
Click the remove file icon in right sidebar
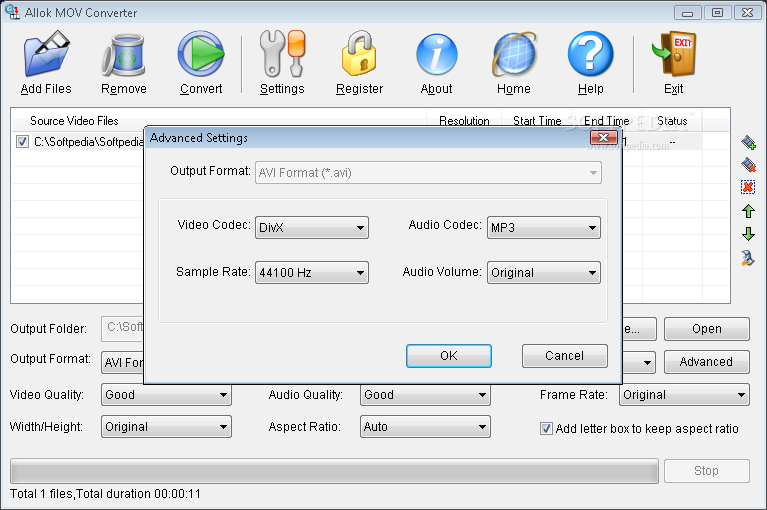748,165
